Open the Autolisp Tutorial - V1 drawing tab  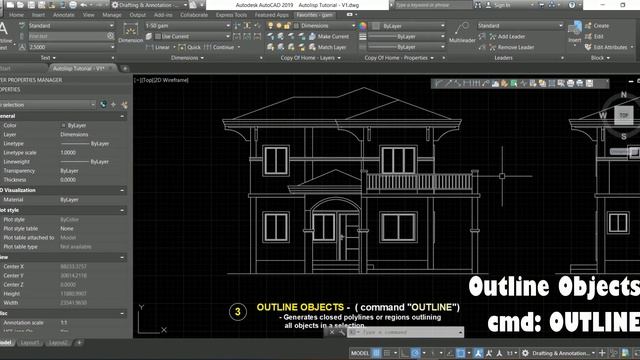pos(79,68)
